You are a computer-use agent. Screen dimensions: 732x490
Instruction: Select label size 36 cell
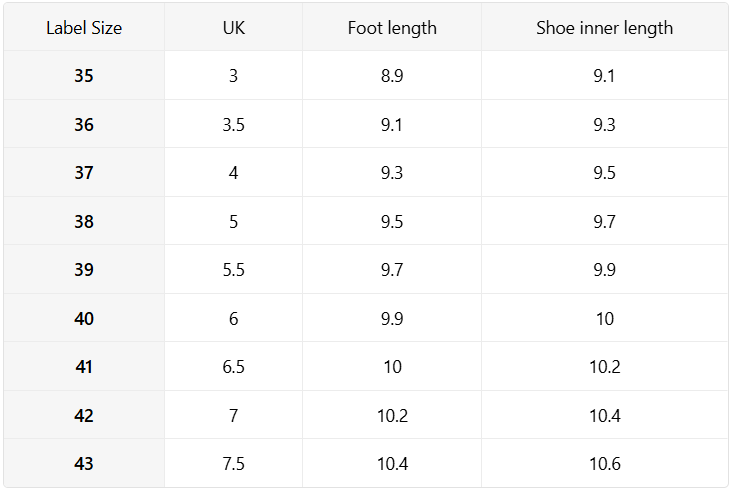coord(84,125)
